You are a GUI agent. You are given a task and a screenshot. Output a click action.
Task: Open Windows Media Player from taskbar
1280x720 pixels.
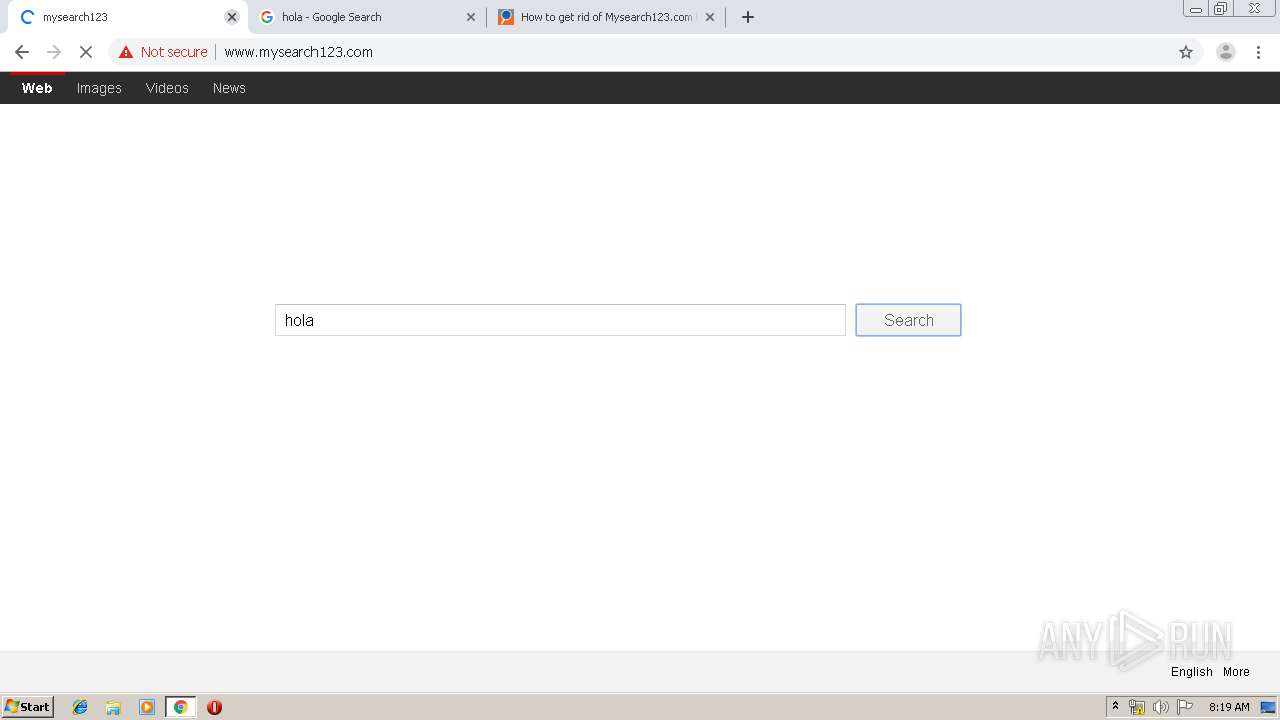click(x=147, y=707)
